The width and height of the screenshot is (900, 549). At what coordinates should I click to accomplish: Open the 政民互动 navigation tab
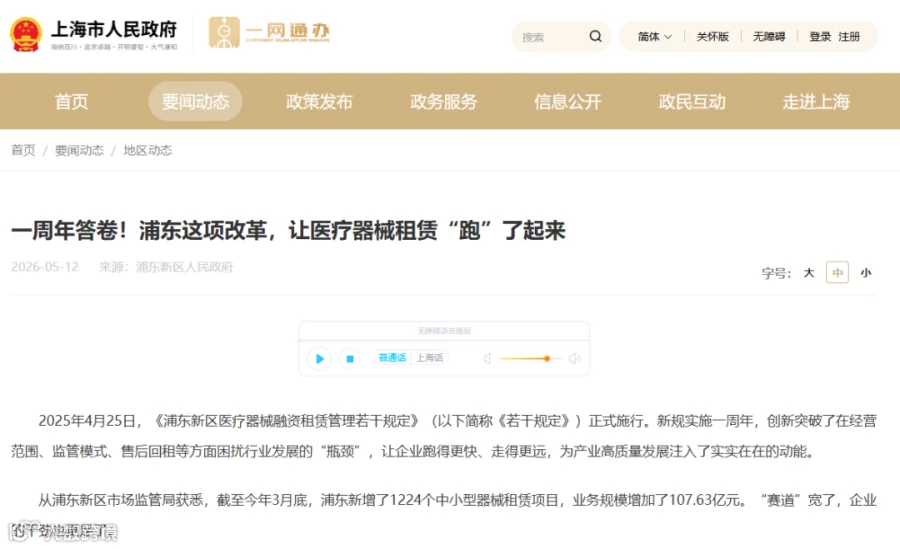(x=692, y=102)
